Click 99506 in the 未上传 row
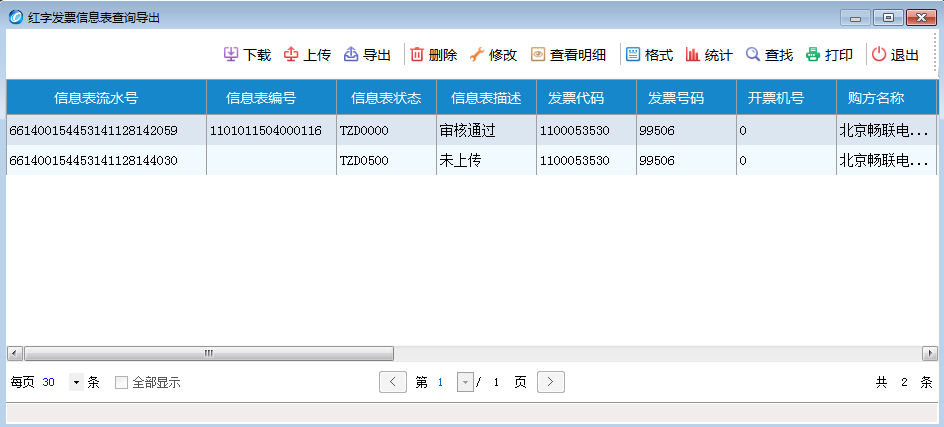Image resolution: width=944 pixels, height=427 pixels. (x=686, y=160)
